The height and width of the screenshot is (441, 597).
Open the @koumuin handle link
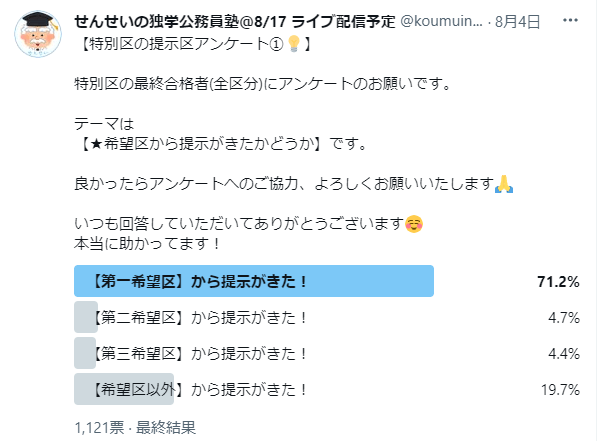(441, 21)
